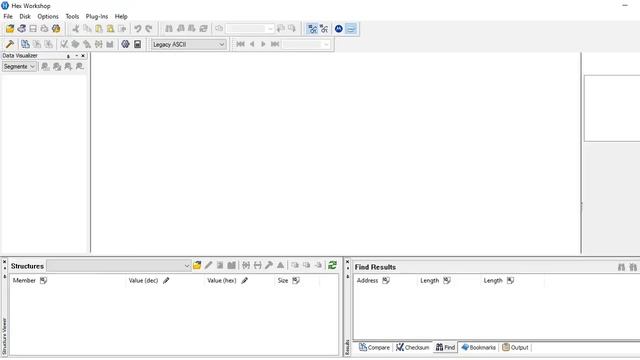Click the Undo arrow icon
The width and height of the screenshot is (640, 360).
[138, 29]
